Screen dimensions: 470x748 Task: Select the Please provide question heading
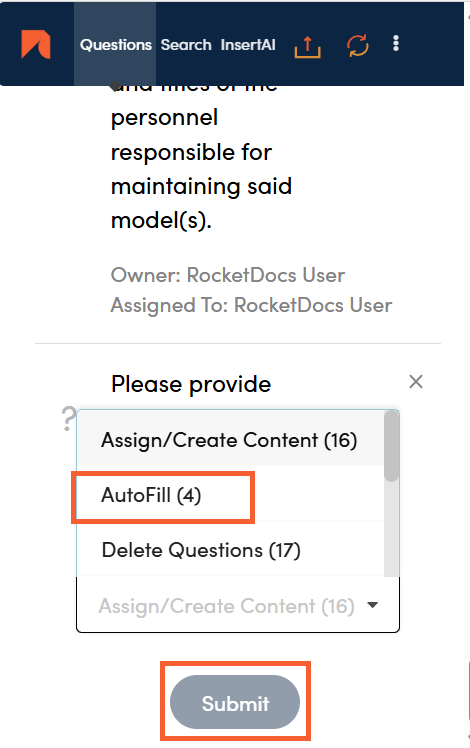click(191, 384)
